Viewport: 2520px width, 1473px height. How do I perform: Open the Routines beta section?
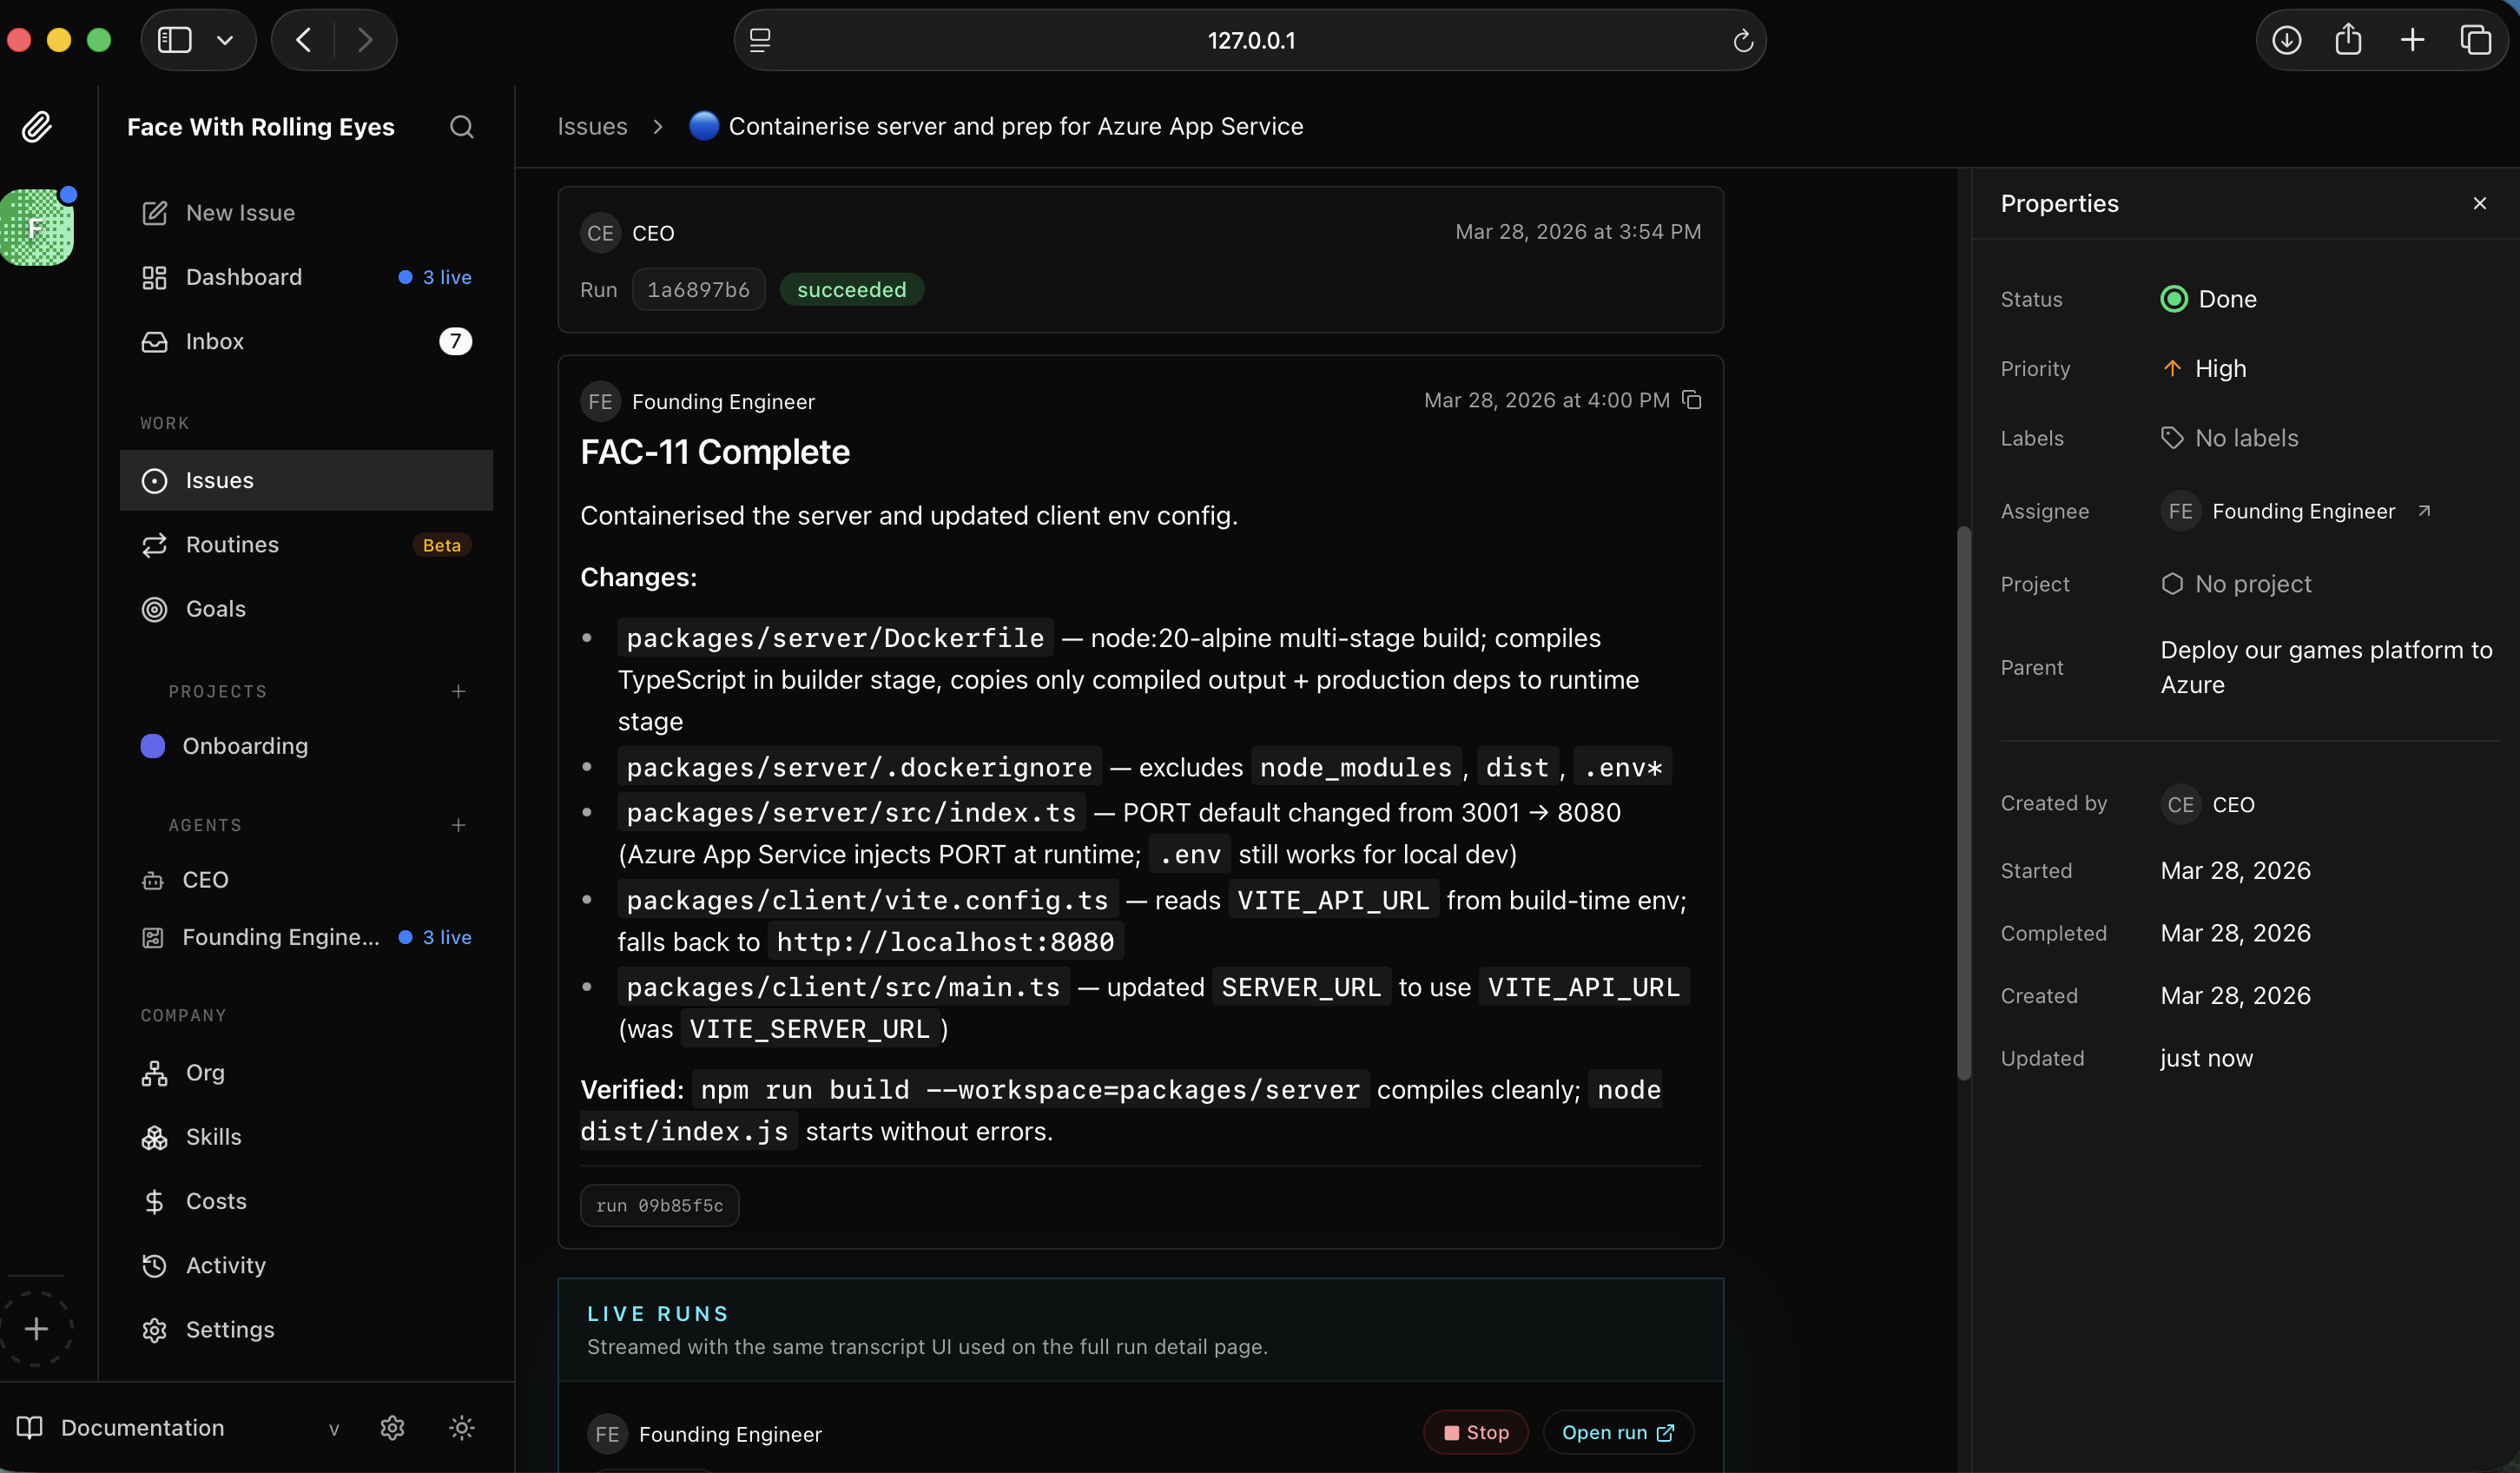pyautogui.click(x=231, y=545)
